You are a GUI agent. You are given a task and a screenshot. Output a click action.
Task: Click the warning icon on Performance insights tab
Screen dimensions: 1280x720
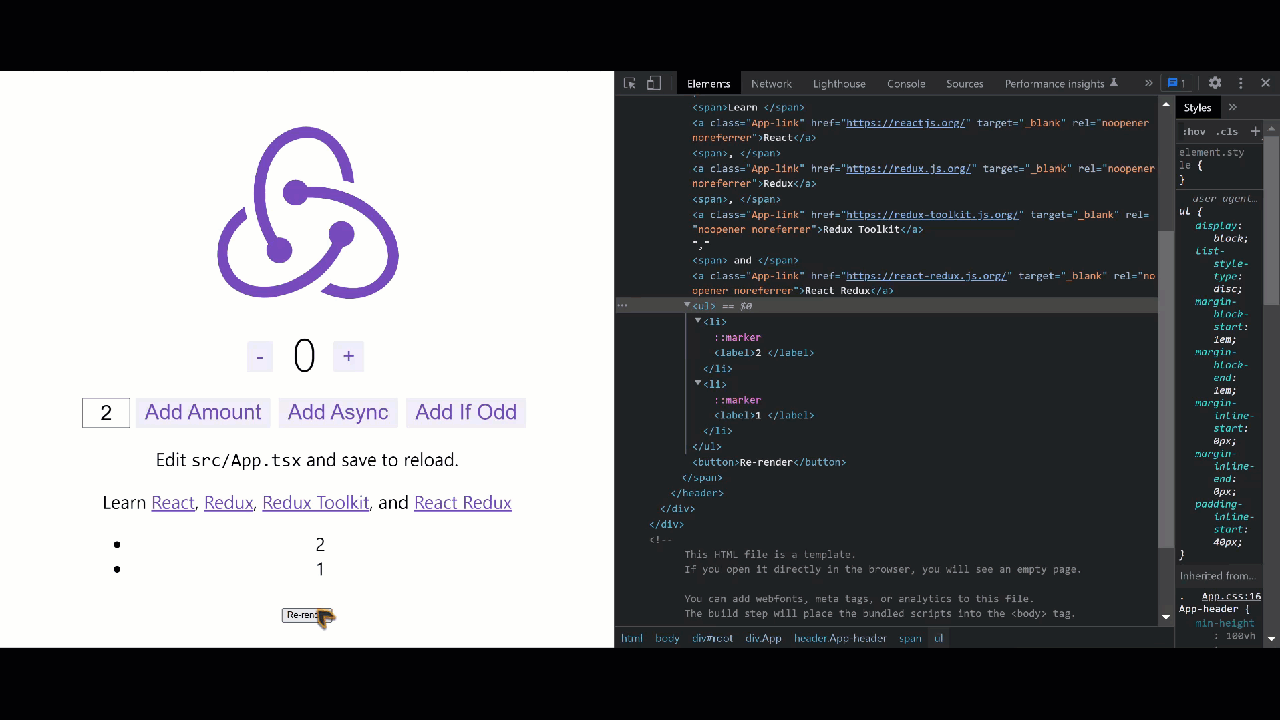(x=1113, y=84)
